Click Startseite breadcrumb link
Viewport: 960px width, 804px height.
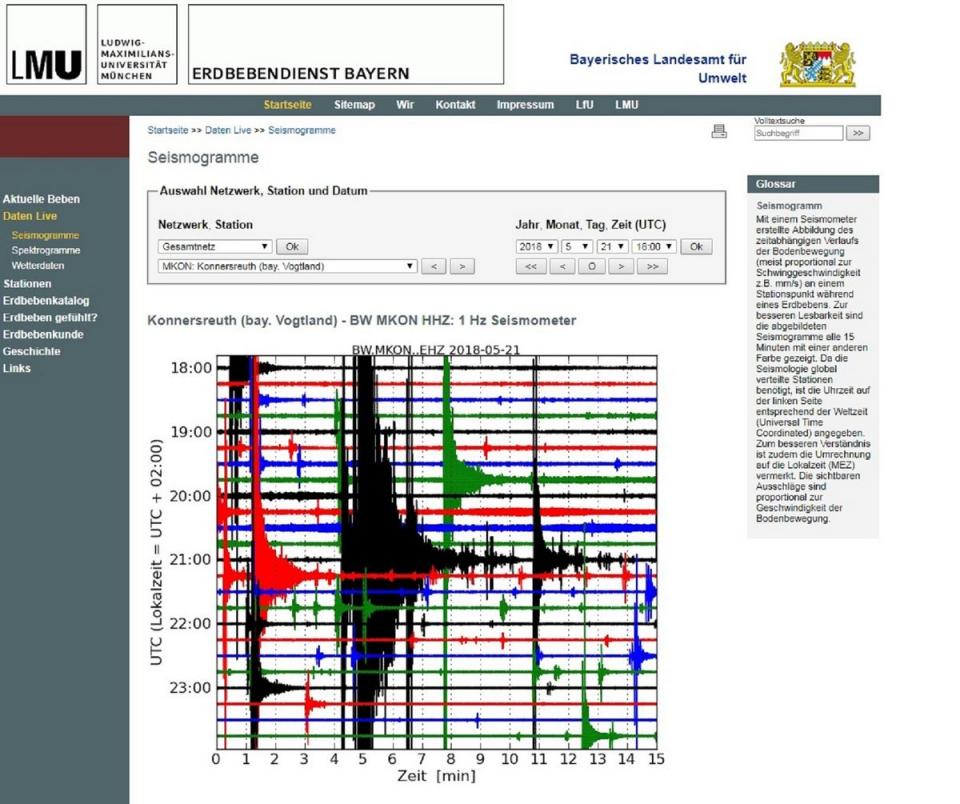168,130
